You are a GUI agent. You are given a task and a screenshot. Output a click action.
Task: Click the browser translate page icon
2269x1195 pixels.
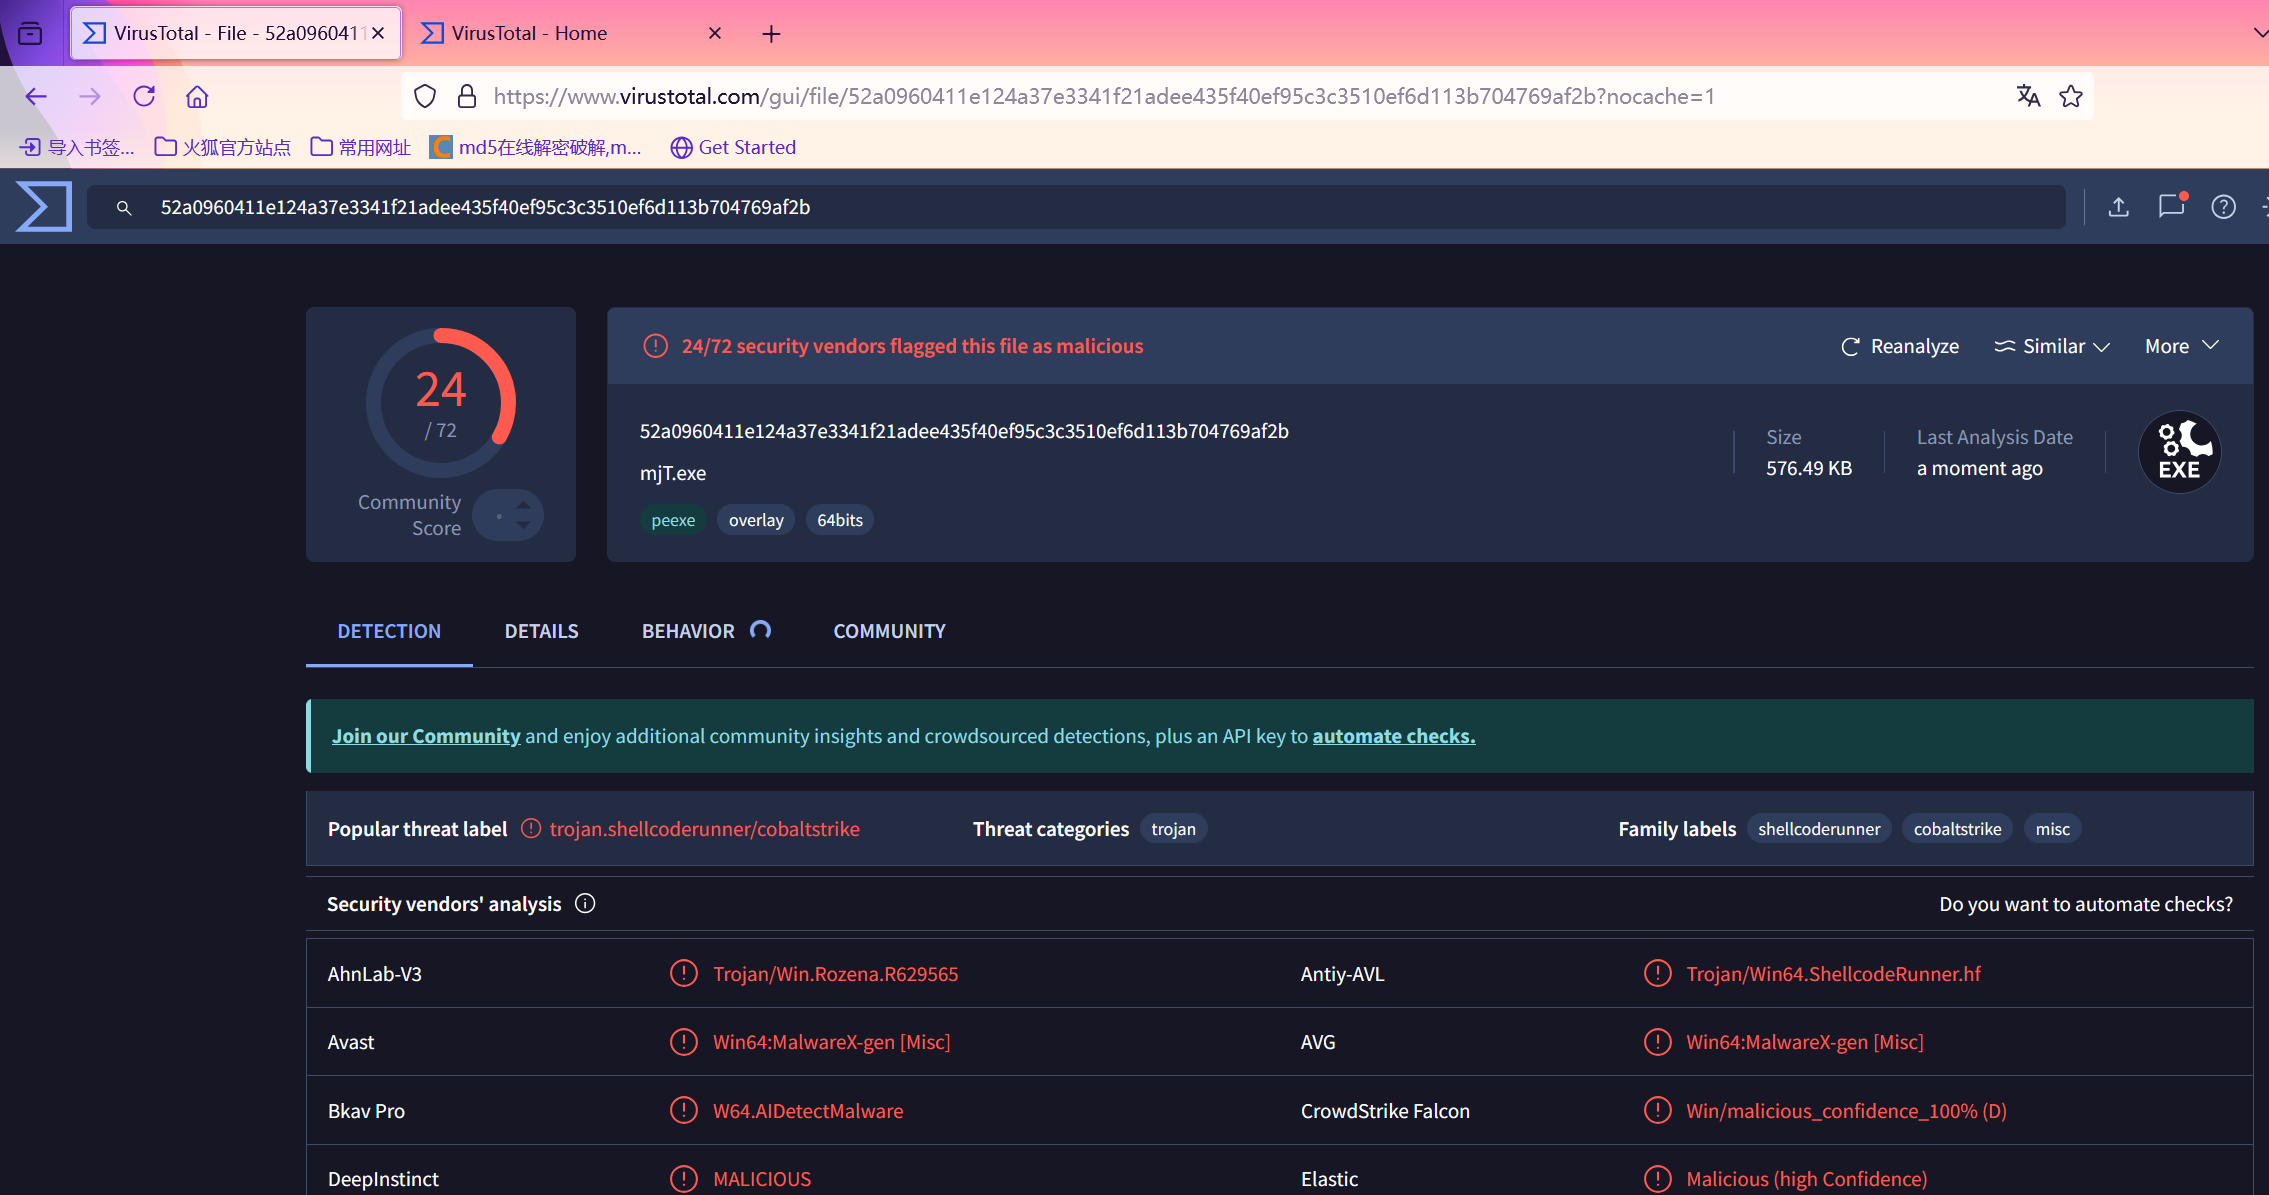click(2027, 96)
